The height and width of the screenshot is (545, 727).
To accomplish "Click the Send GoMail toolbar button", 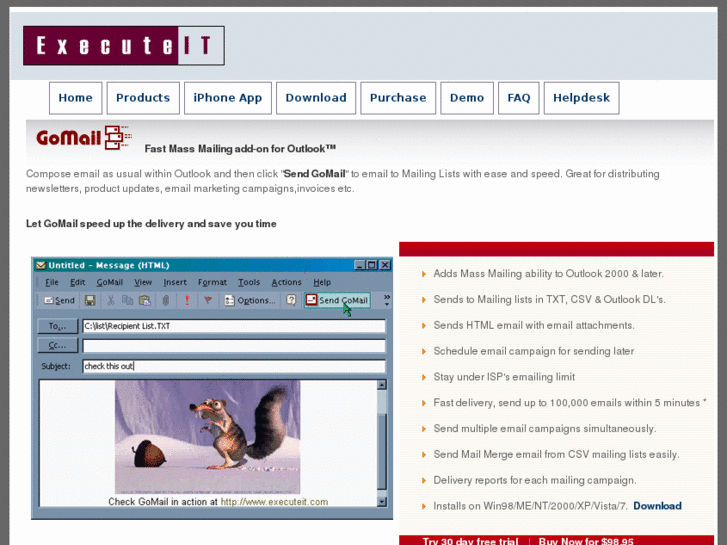I will coord(337,300).
